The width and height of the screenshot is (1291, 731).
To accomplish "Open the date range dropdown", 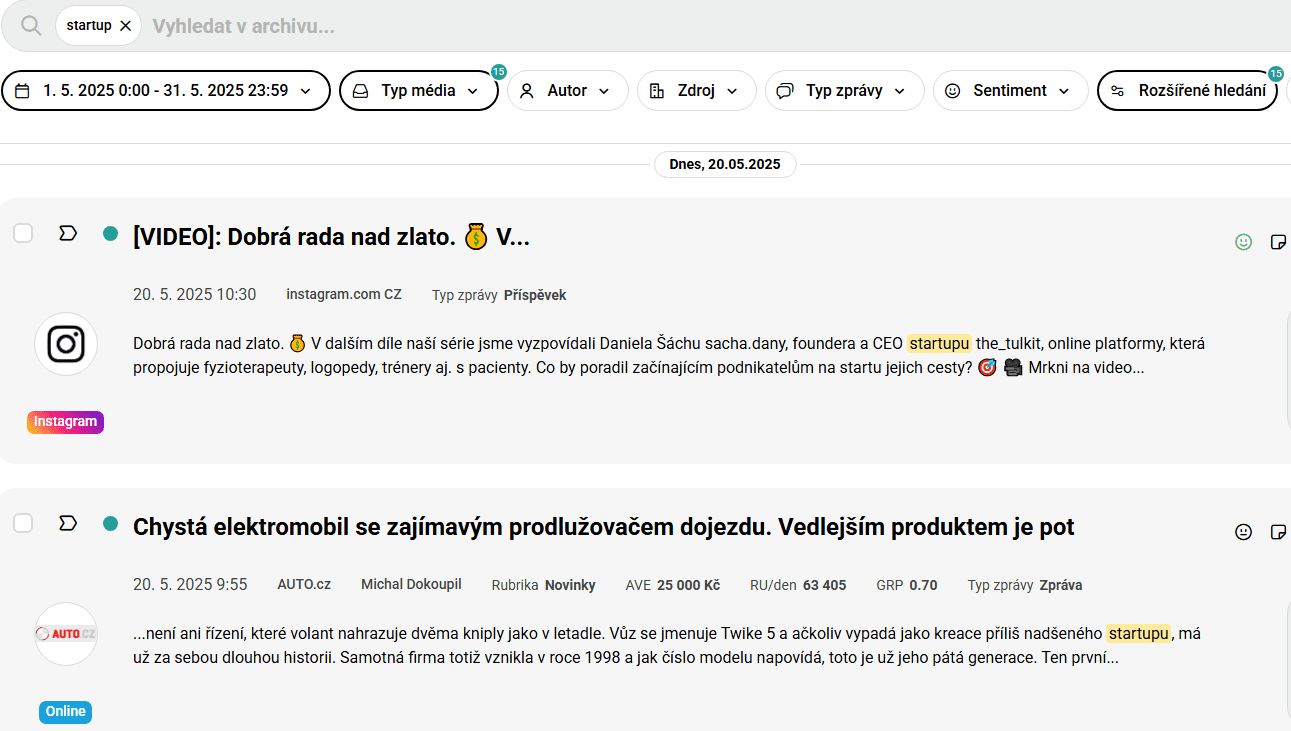I will [166, 91].
